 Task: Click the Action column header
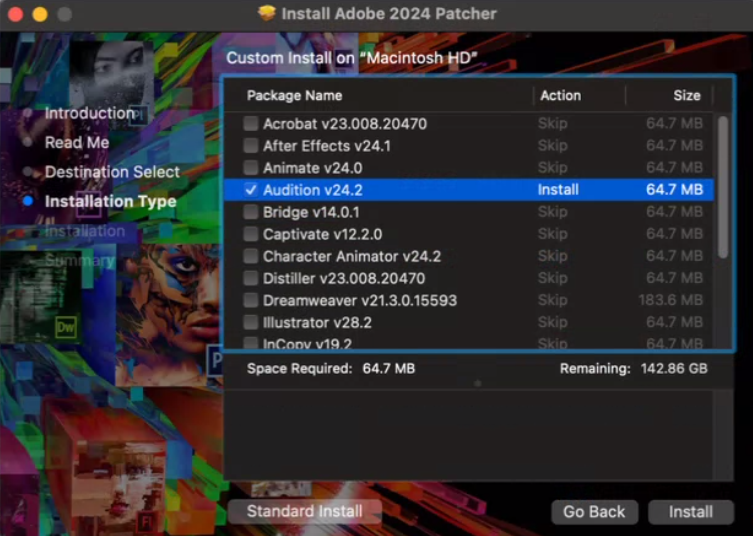pyautogui.click(x=560, y=96)
